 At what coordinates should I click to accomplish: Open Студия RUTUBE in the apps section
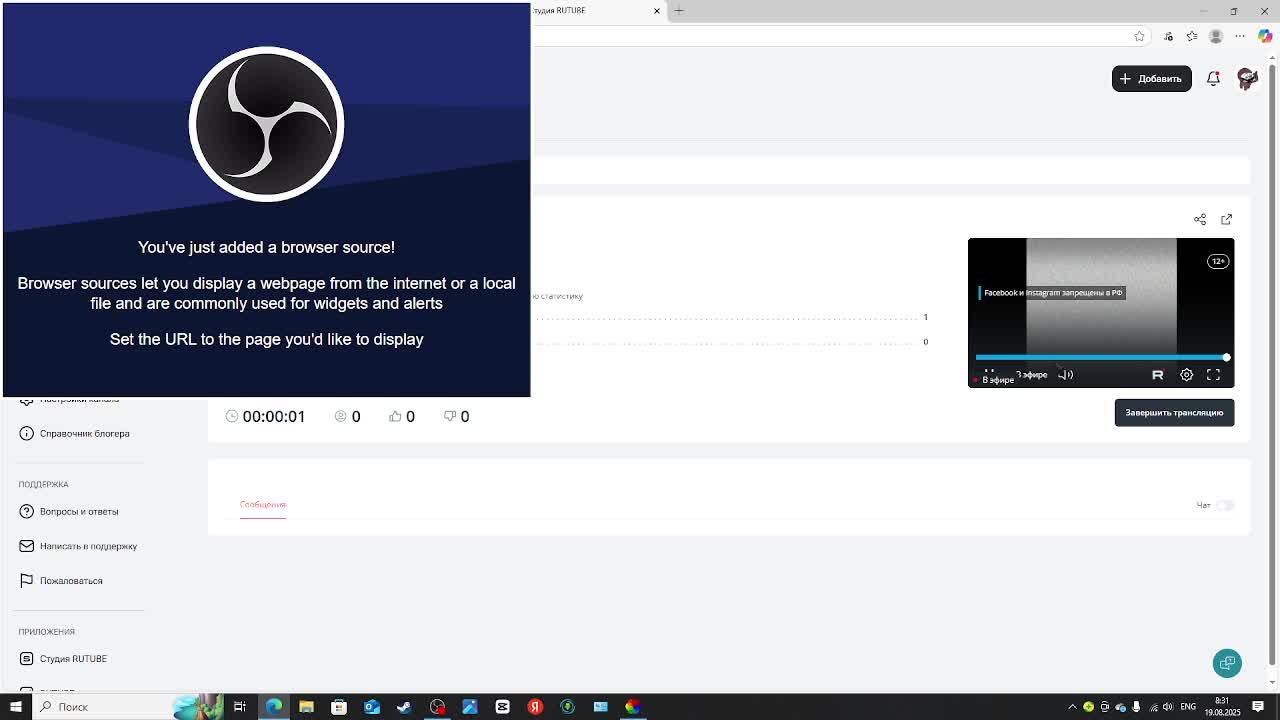73,659
